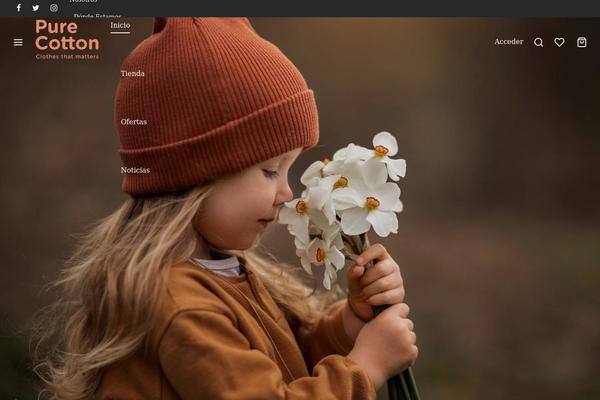Click the Pure Cotton logo
Viewport: 600px width, 400px height.
tap(67, 35)
